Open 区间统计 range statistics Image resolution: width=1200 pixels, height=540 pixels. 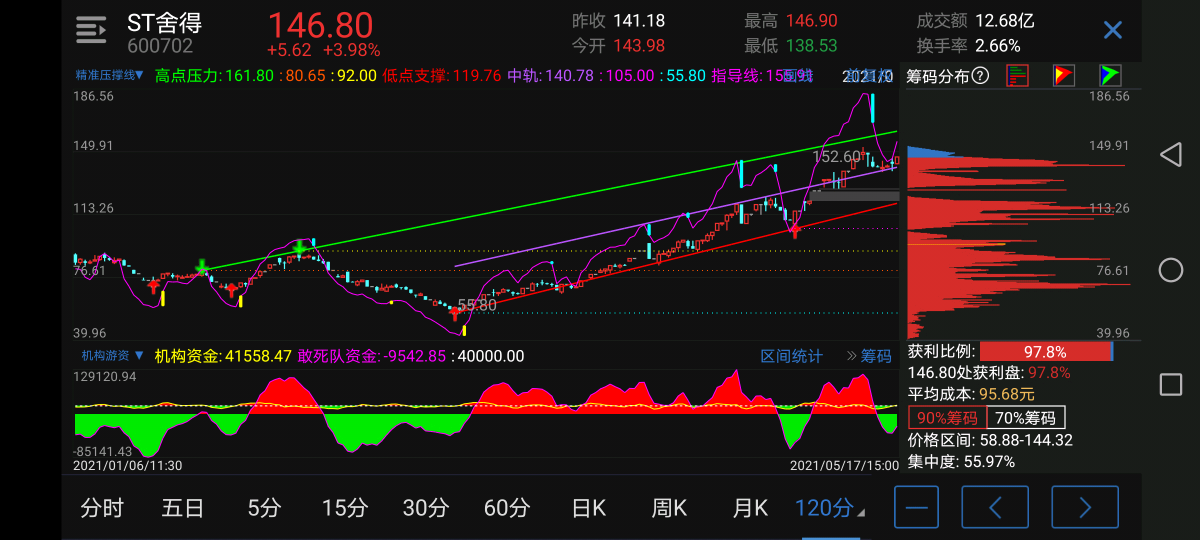pyautogui.click(x=791, y=356)
